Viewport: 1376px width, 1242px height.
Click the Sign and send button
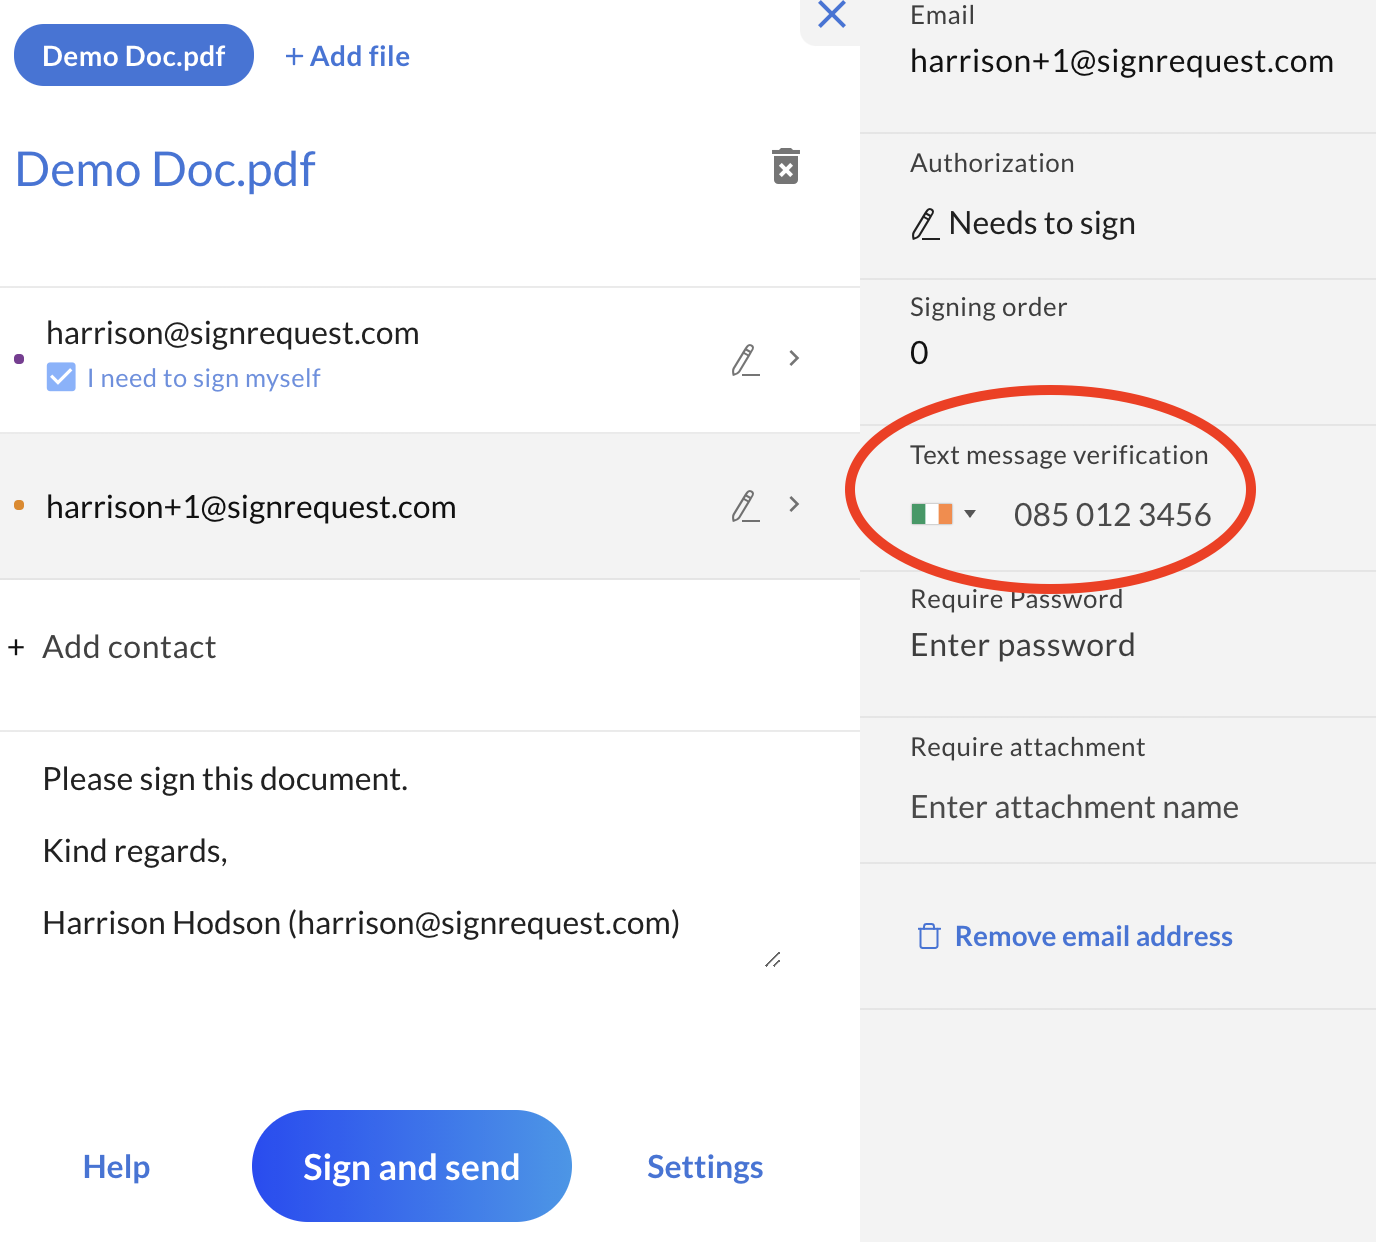(x=412, y=1166)
